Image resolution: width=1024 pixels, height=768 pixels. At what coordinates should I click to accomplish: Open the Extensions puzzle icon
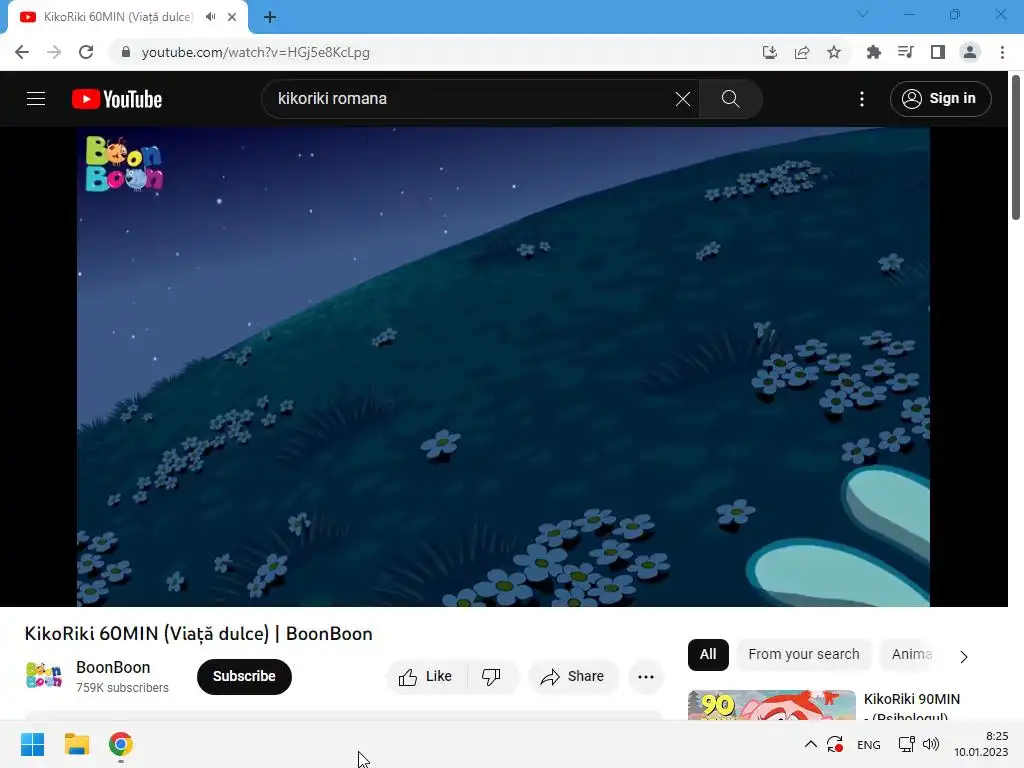coord(873,52)
